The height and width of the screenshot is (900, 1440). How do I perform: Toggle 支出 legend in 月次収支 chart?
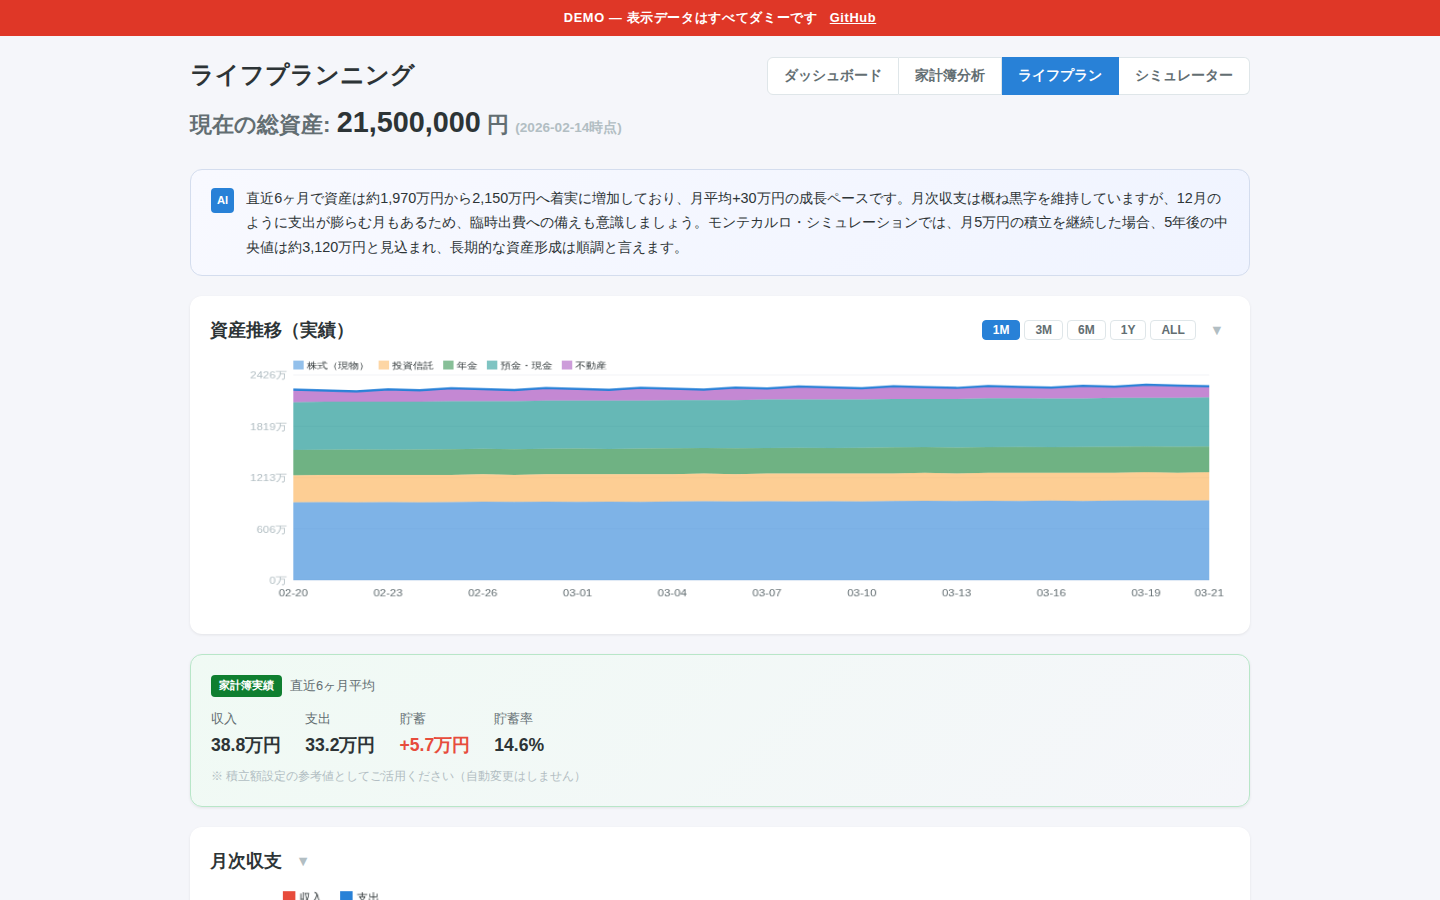click(360, 896)
